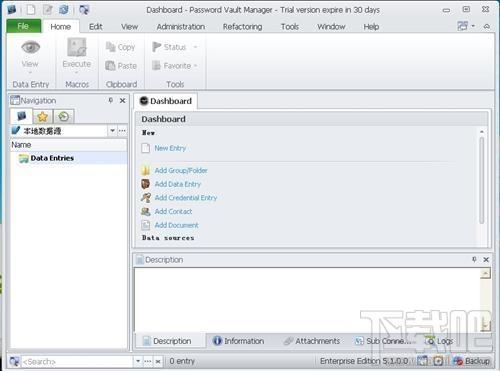Expand the data source dropdown arrow
Image resolution: width=500 pixels, height=371 pixels.
pyautogui.click(x=112, y=130)
